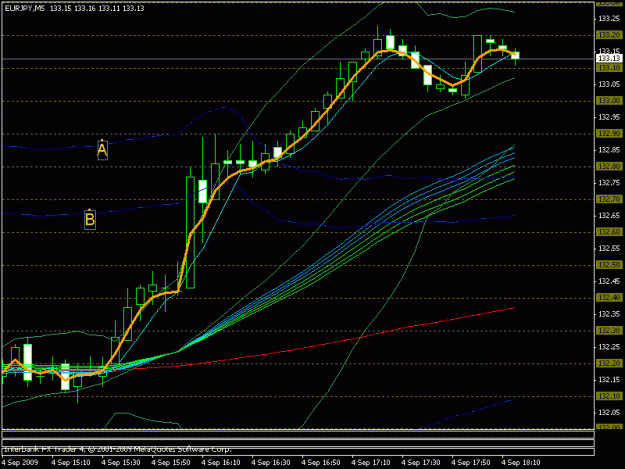Click the 132.85 price axis label
Image resolution: width=625 pixels, height=469 pixels.
pyautogui.click(x=609, y=150)
